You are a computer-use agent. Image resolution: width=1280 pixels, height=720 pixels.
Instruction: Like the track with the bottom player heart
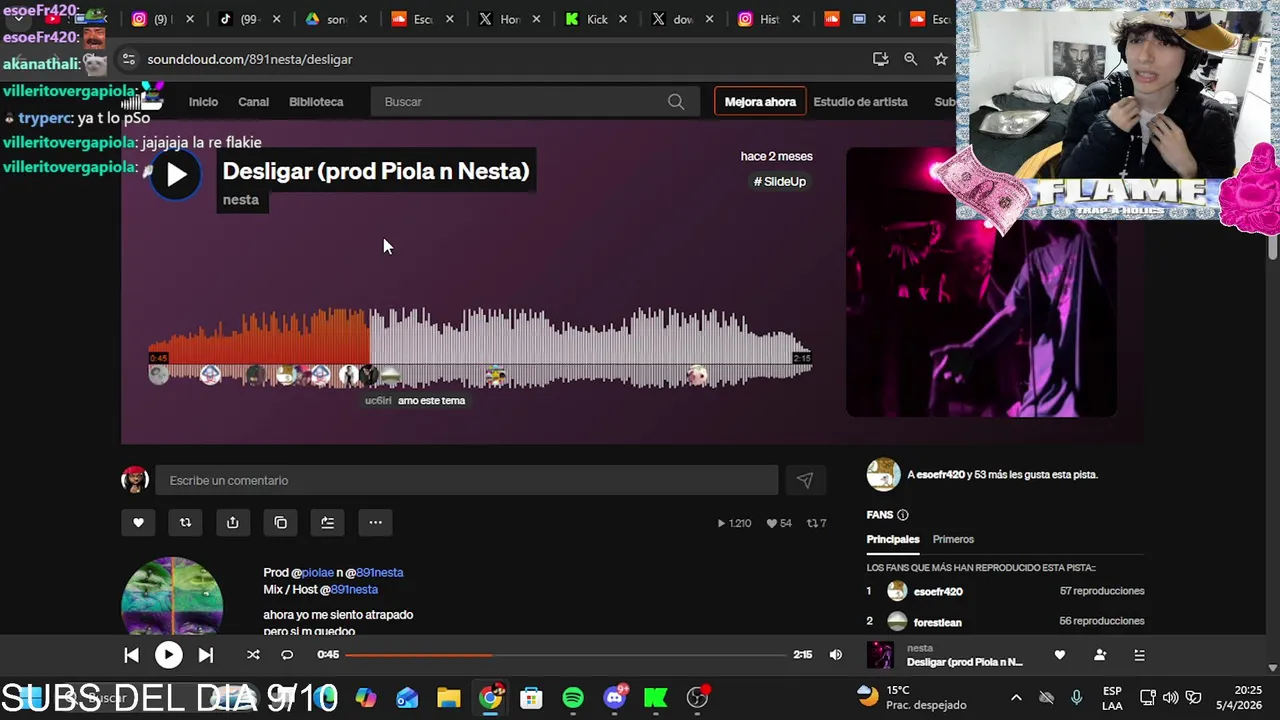coord(1060,655)
